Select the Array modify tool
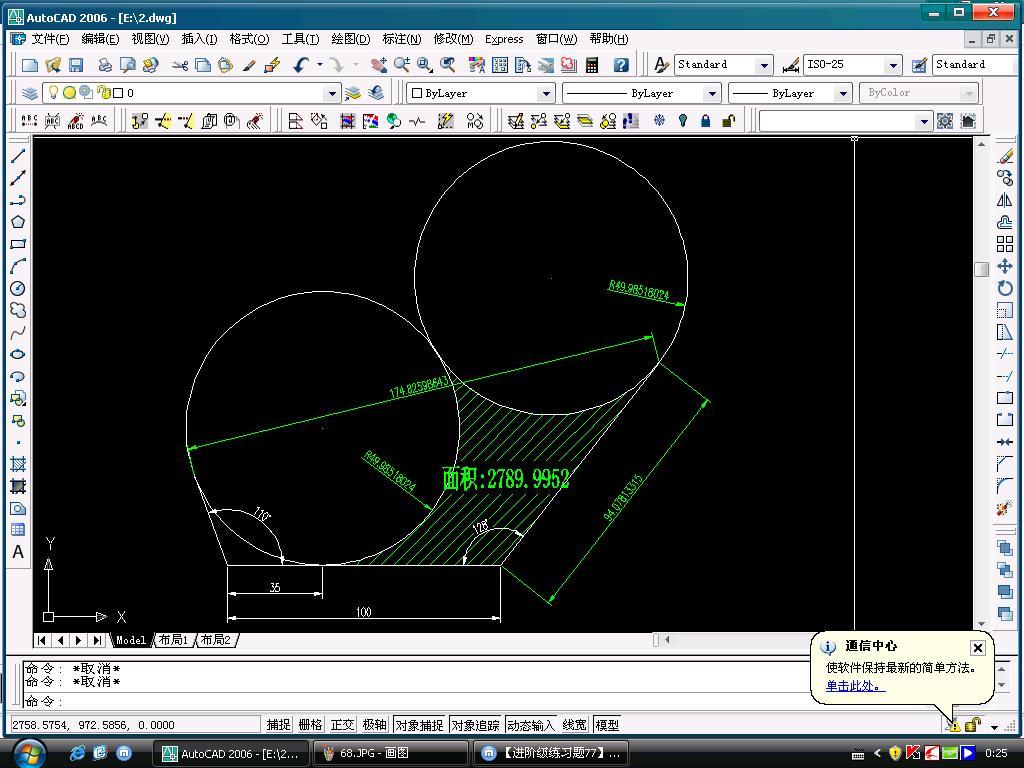 tap(1005, 244)
